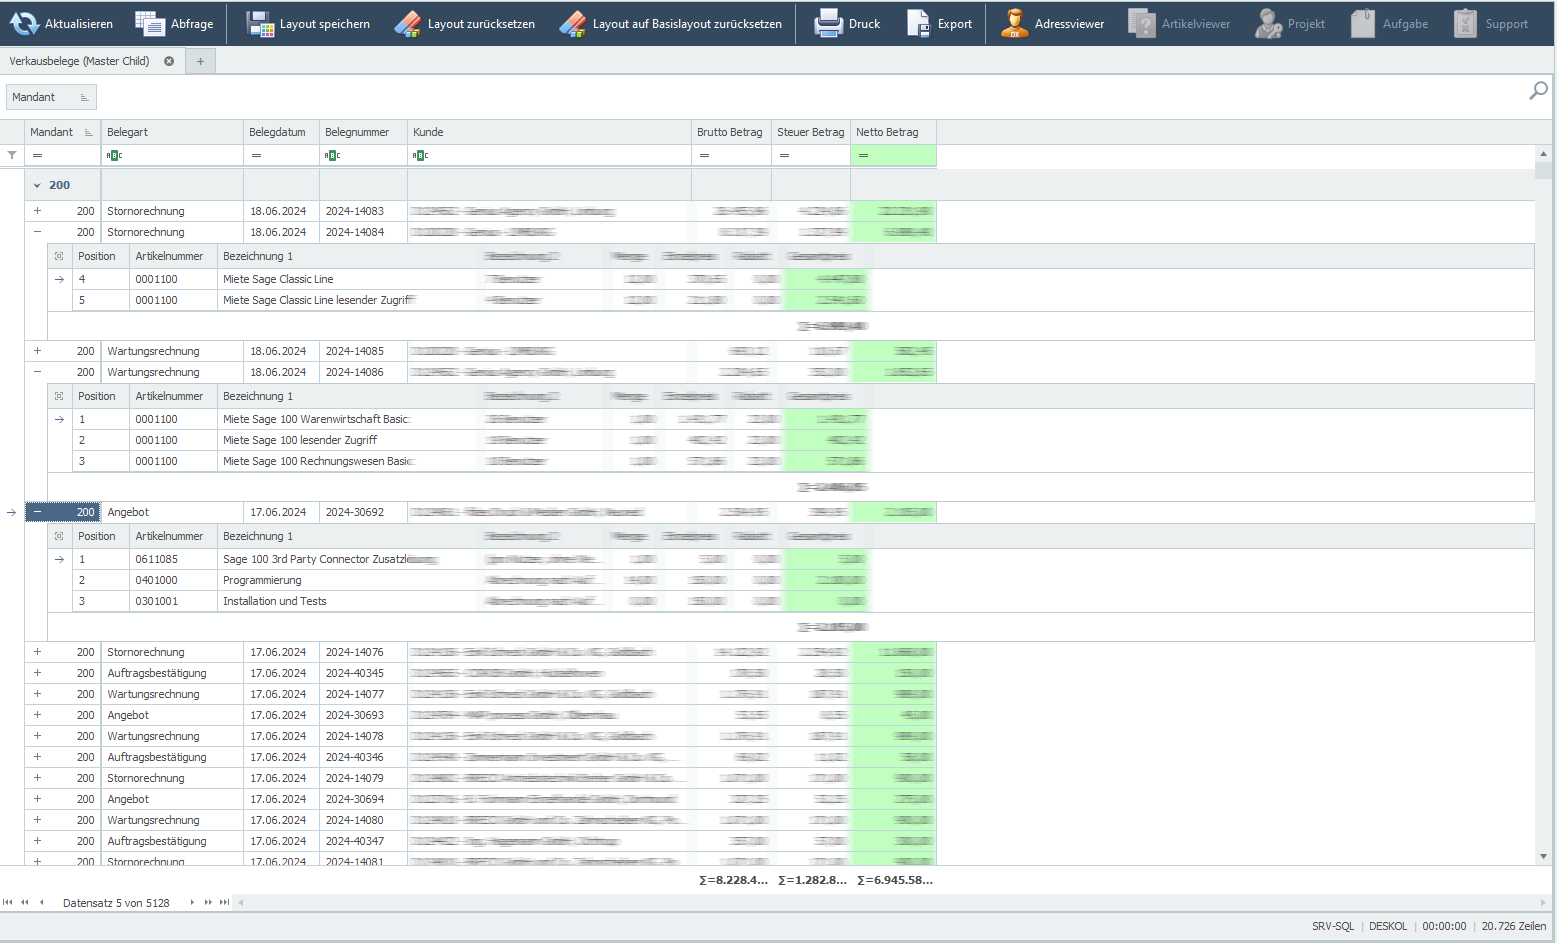Click the funnel icon in the filter row
This screenshot has height=943, width=1557.
coord(12,155)
